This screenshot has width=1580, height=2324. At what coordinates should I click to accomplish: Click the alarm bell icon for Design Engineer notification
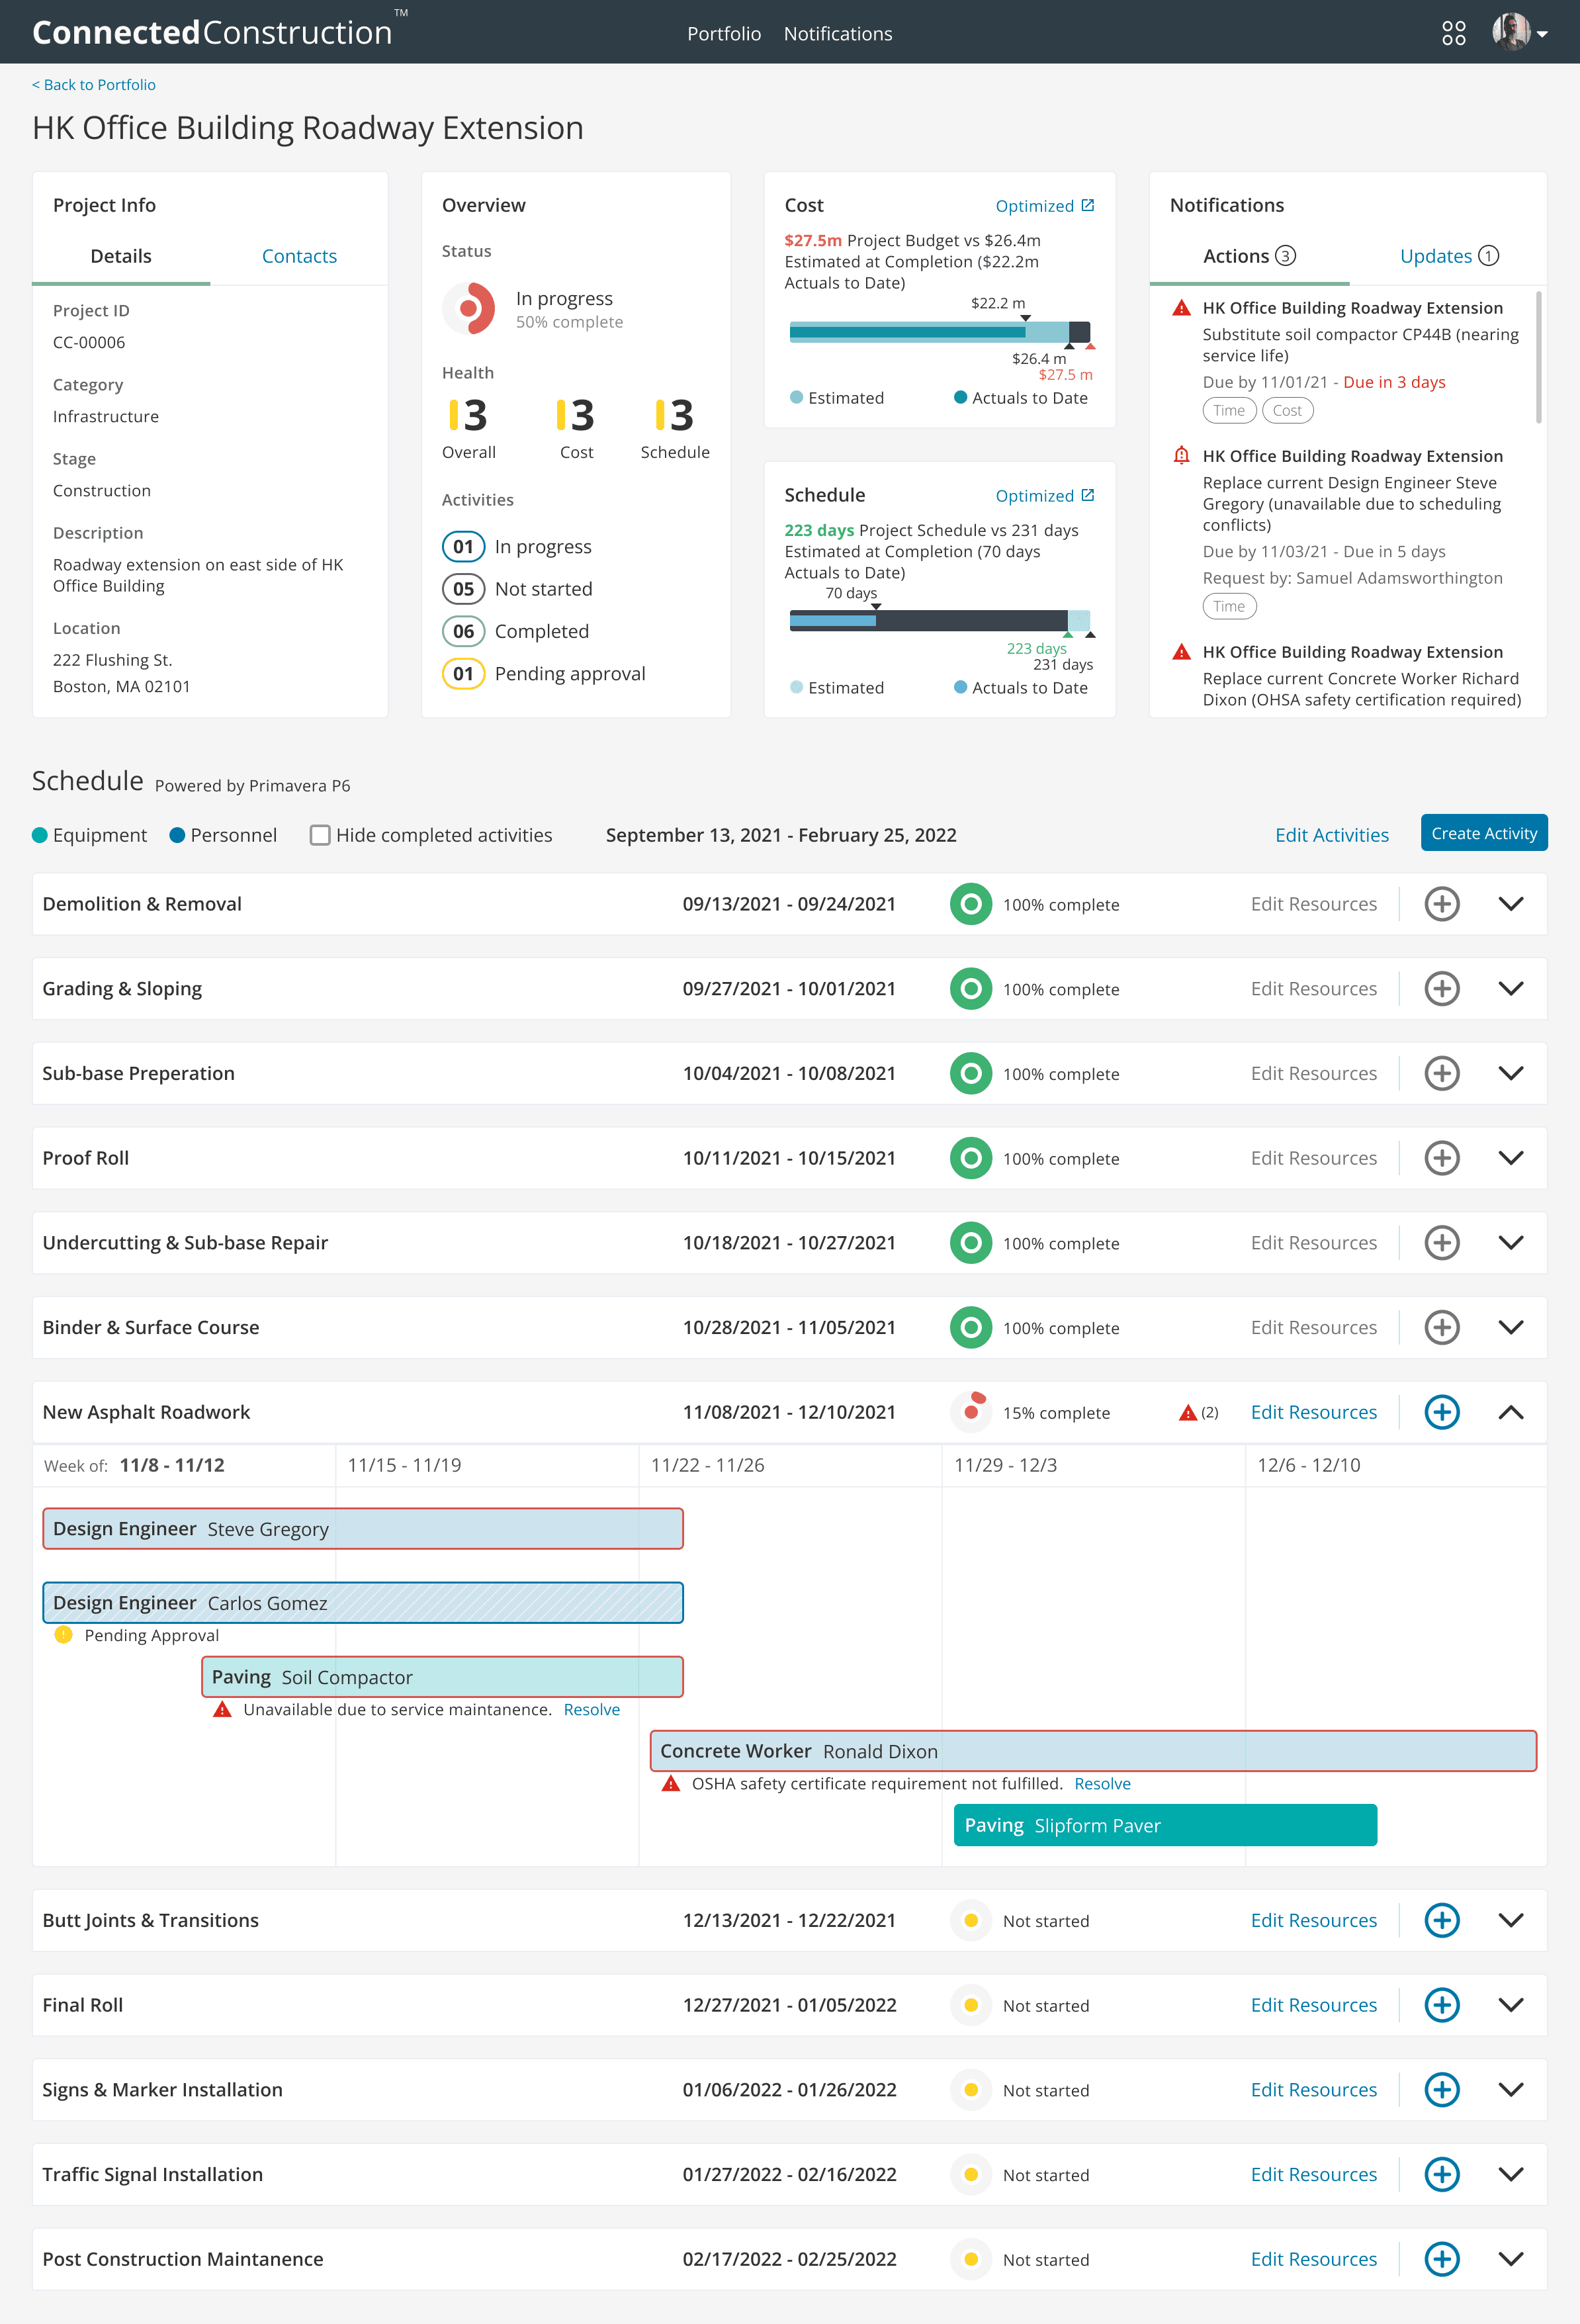tap(1181, 456)
